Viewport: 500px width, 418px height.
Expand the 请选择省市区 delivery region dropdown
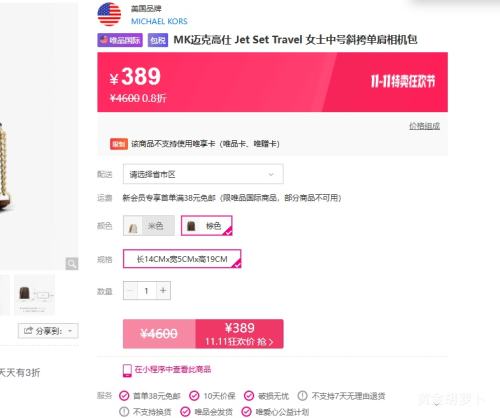[x=203, y=174]
